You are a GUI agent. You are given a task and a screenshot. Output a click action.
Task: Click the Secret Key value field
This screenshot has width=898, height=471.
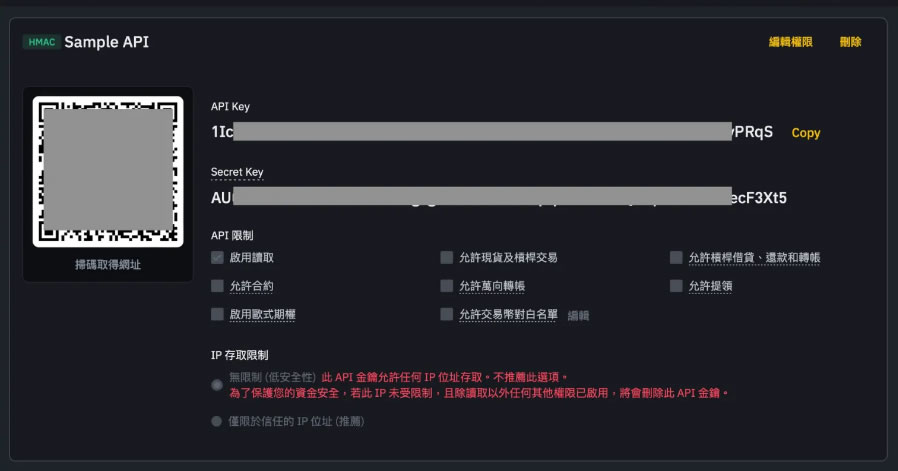(x=498, y=197)
